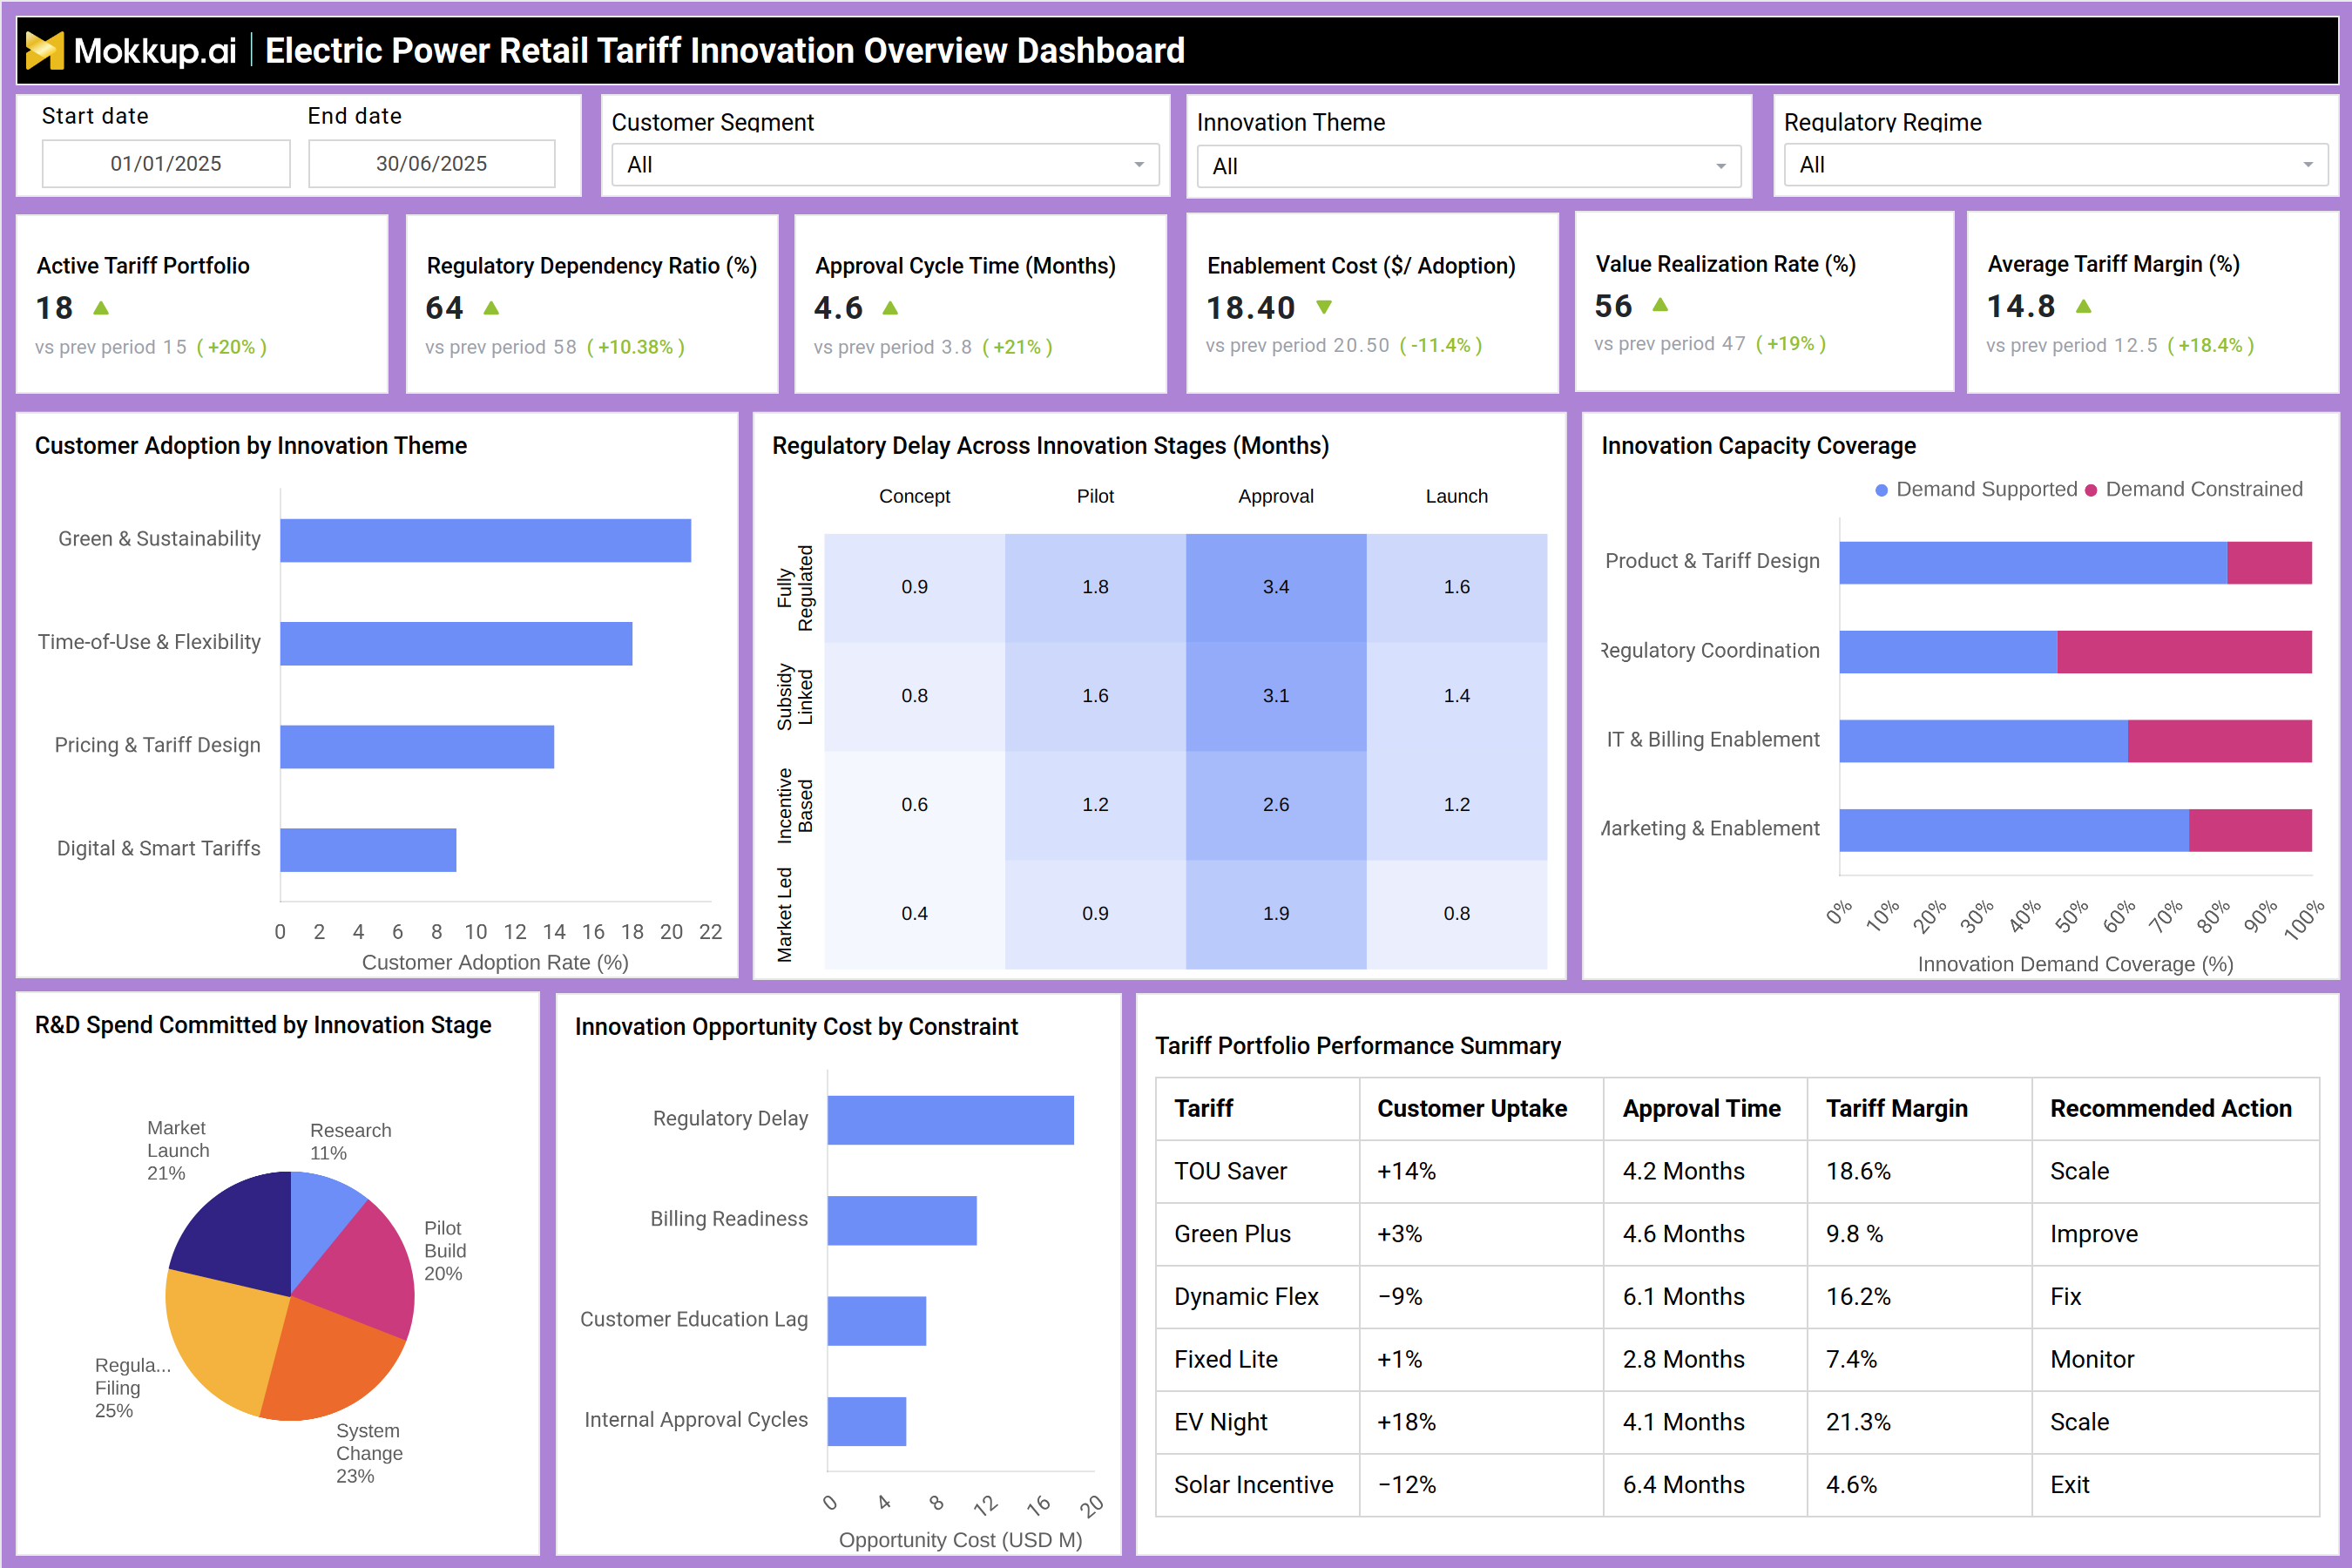Image resolution: width=2352 pixels, height=1568 pixels.
Task: Click the Mokkup.ai logo icon
Action: [44, 50]
